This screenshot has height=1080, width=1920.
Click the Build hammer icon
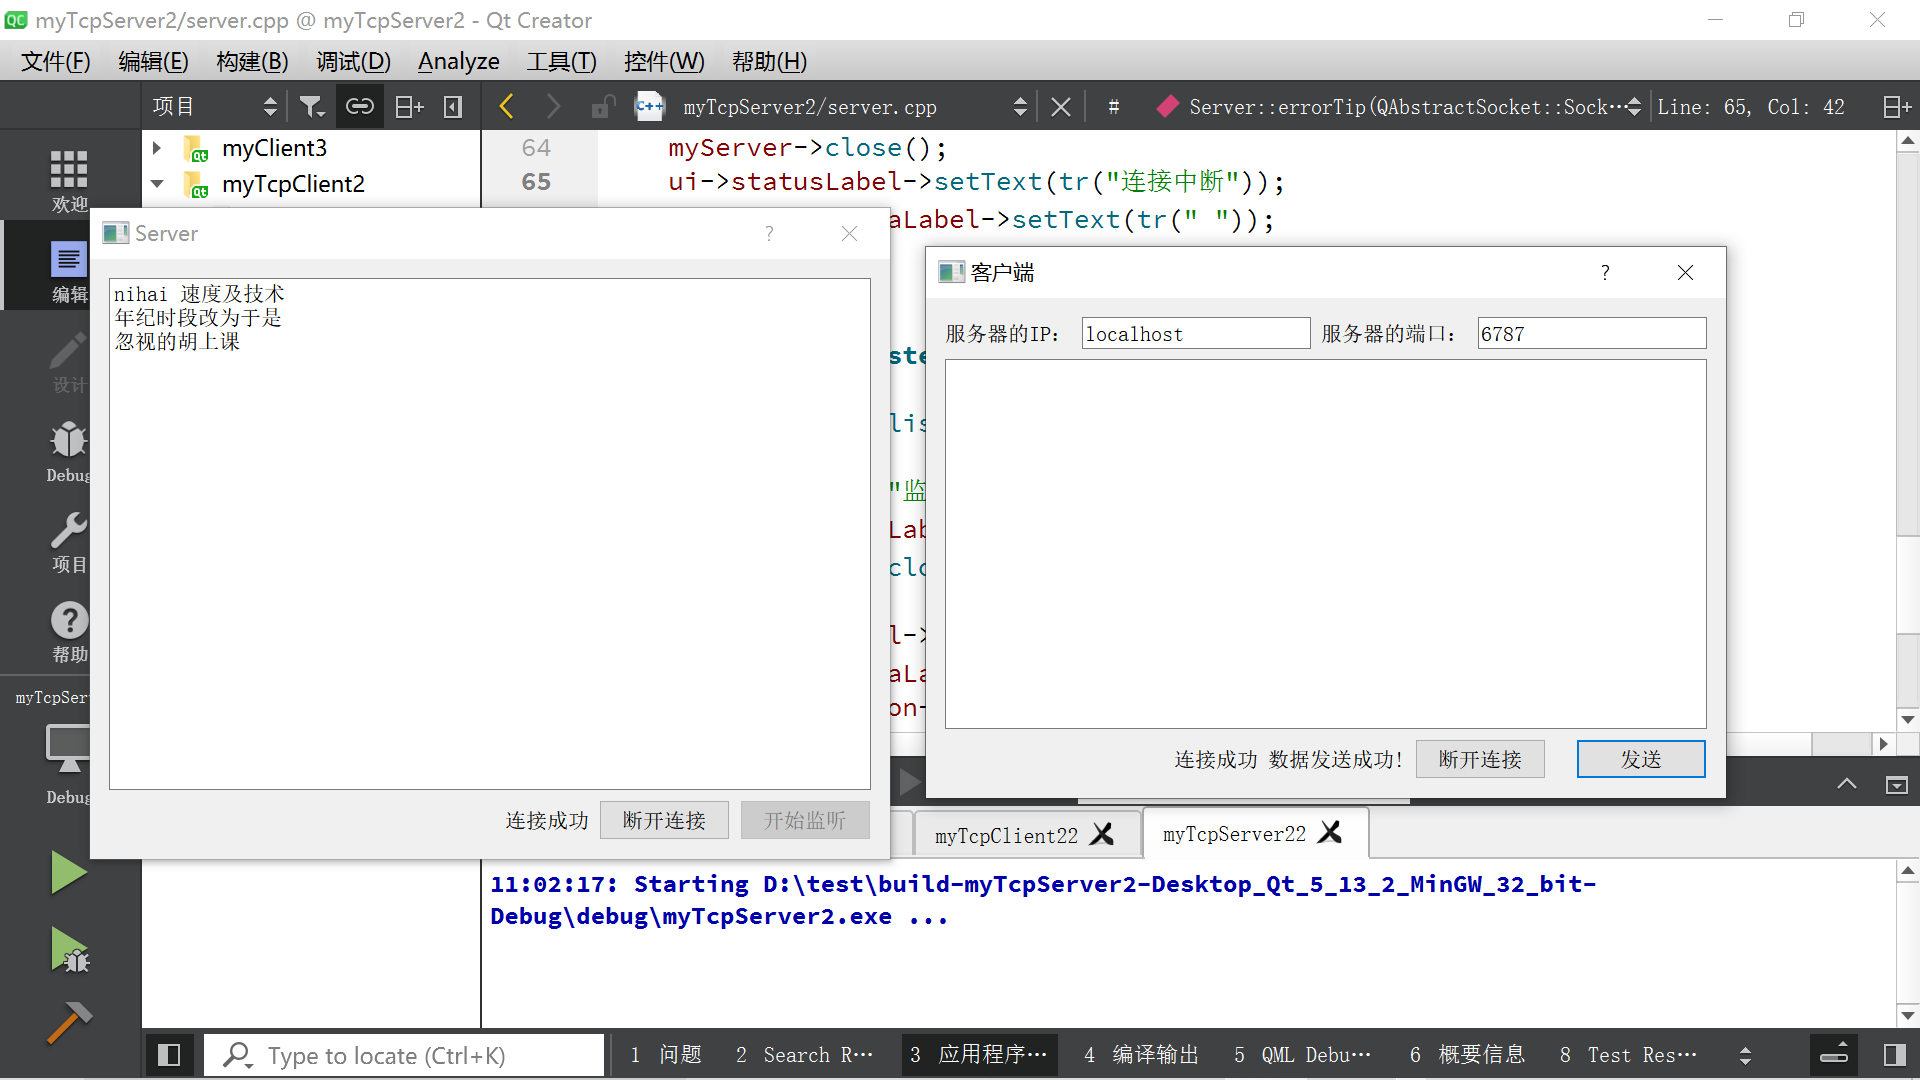tap(68, 1022)
